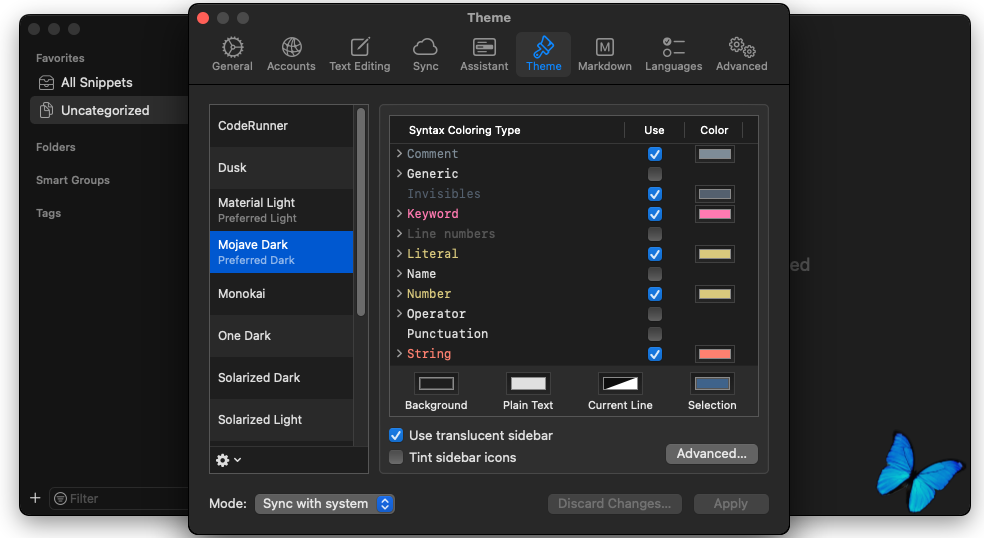Enable Tint sidebar icons
The image size is (984, 538).
(396, 457)
